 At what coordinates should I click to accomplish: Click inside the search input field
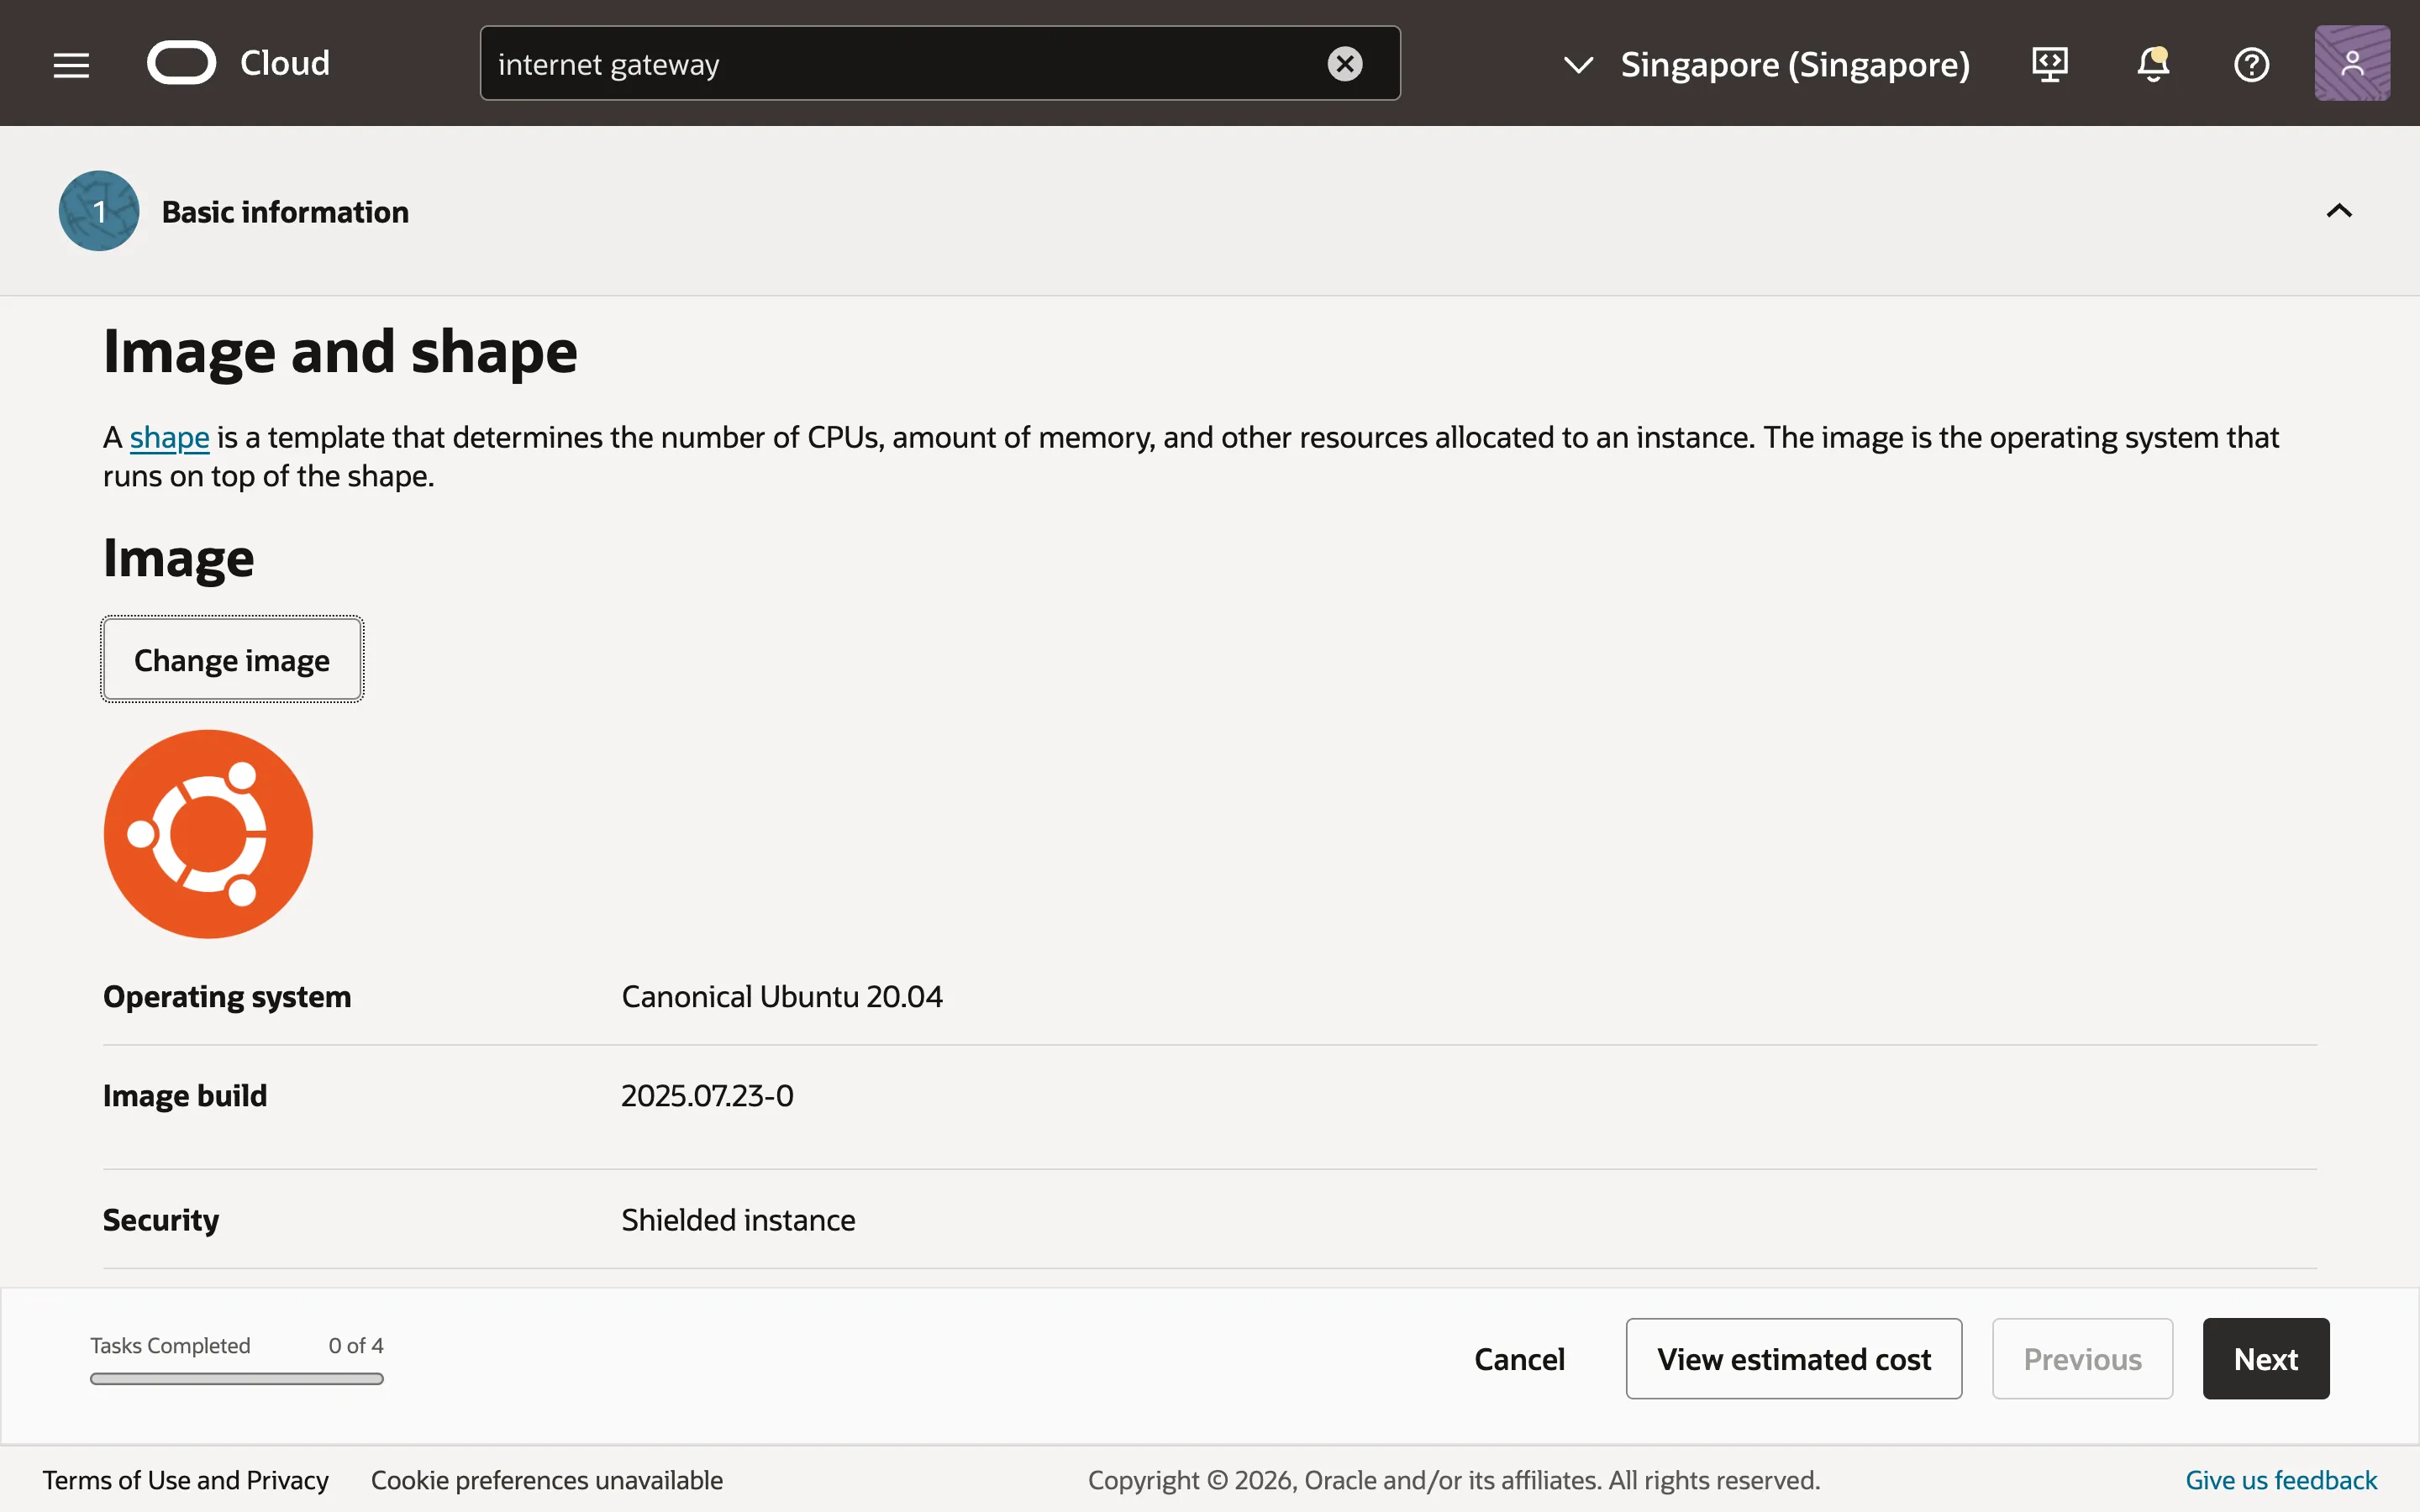click(x=900, y=63)
